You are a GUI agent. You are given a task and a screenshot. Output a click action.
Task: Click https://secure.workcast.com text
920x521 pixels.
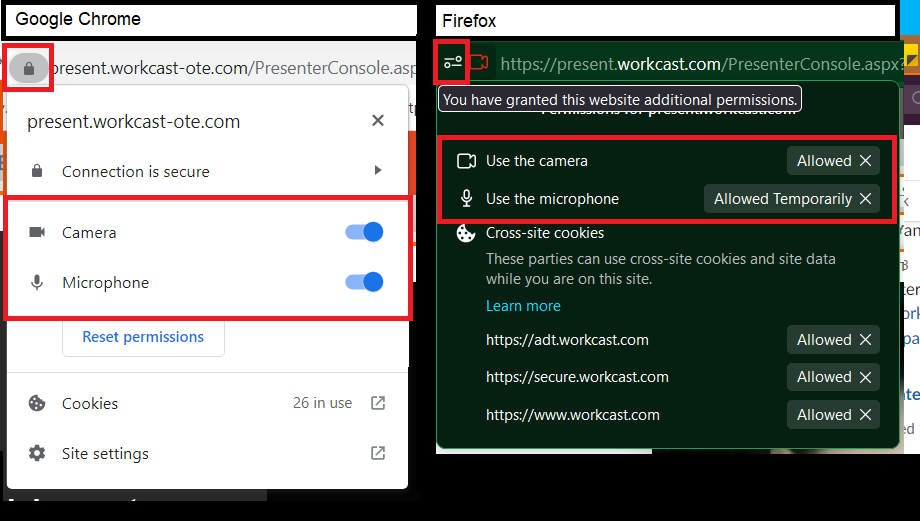577,377
